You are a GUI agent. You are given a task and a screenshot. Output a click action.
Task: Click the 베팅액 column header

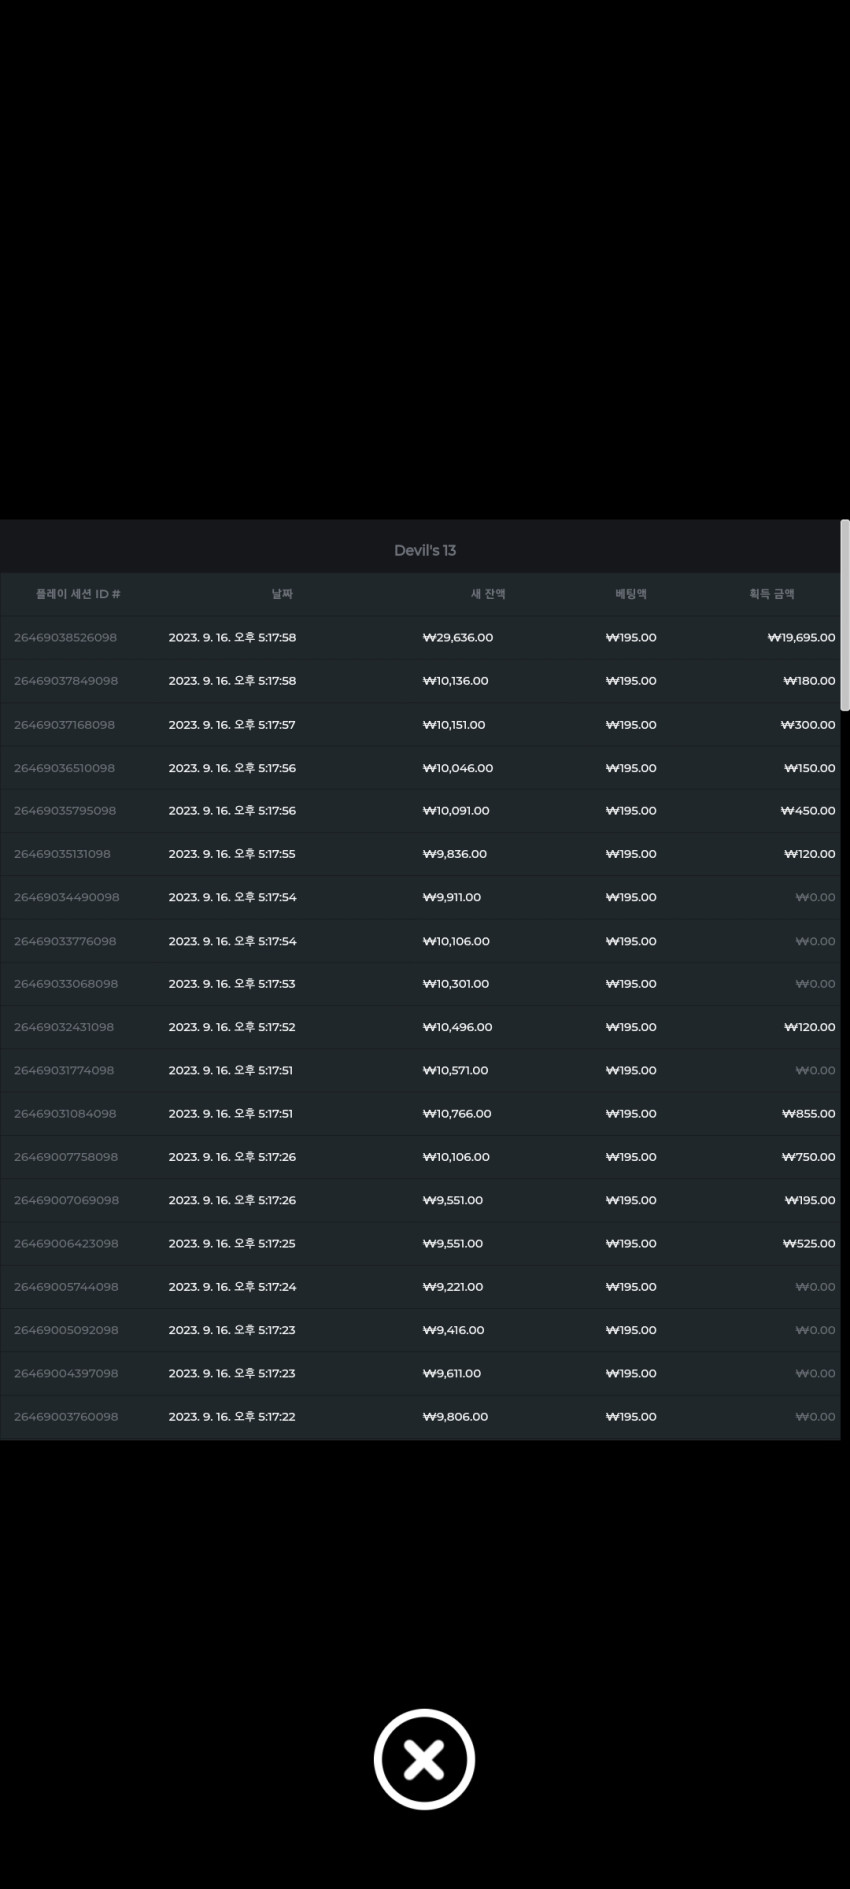tap(631, 594)
